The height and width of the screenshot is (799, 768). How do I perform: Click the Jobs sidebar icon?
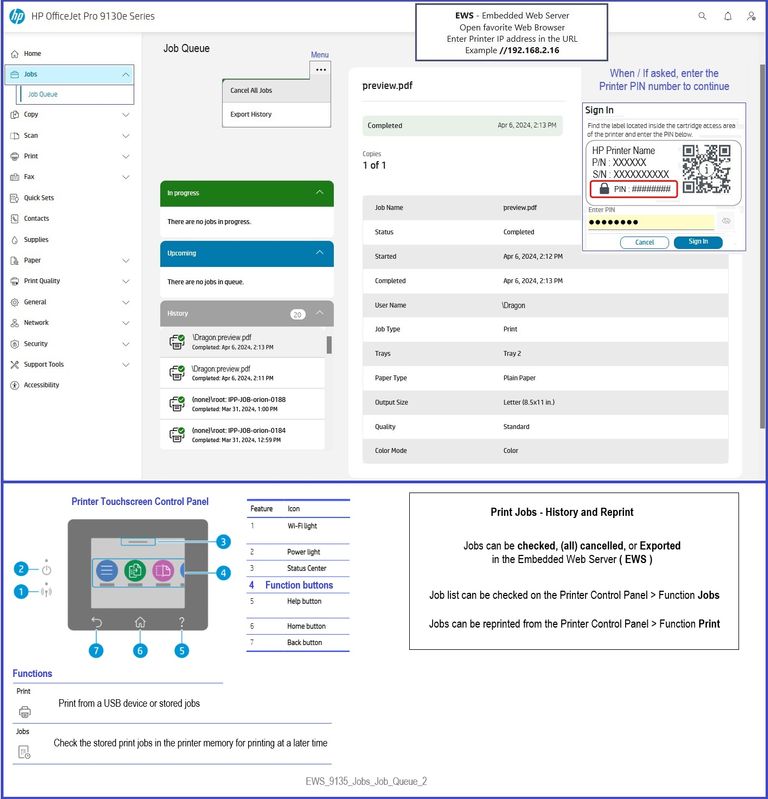[15, 74]
